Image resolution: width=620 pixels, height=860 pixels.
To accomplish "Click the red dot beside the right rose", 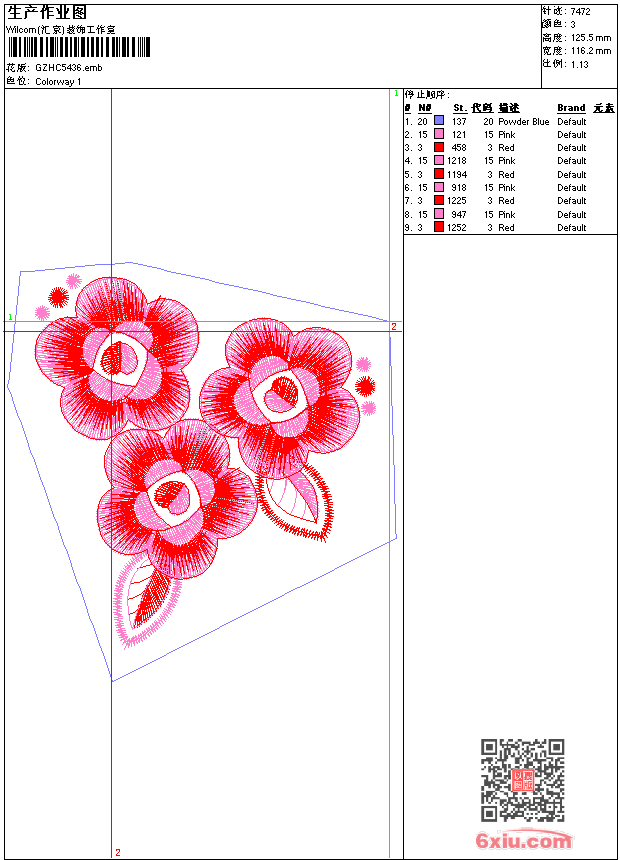I will (x=365, y=387).
